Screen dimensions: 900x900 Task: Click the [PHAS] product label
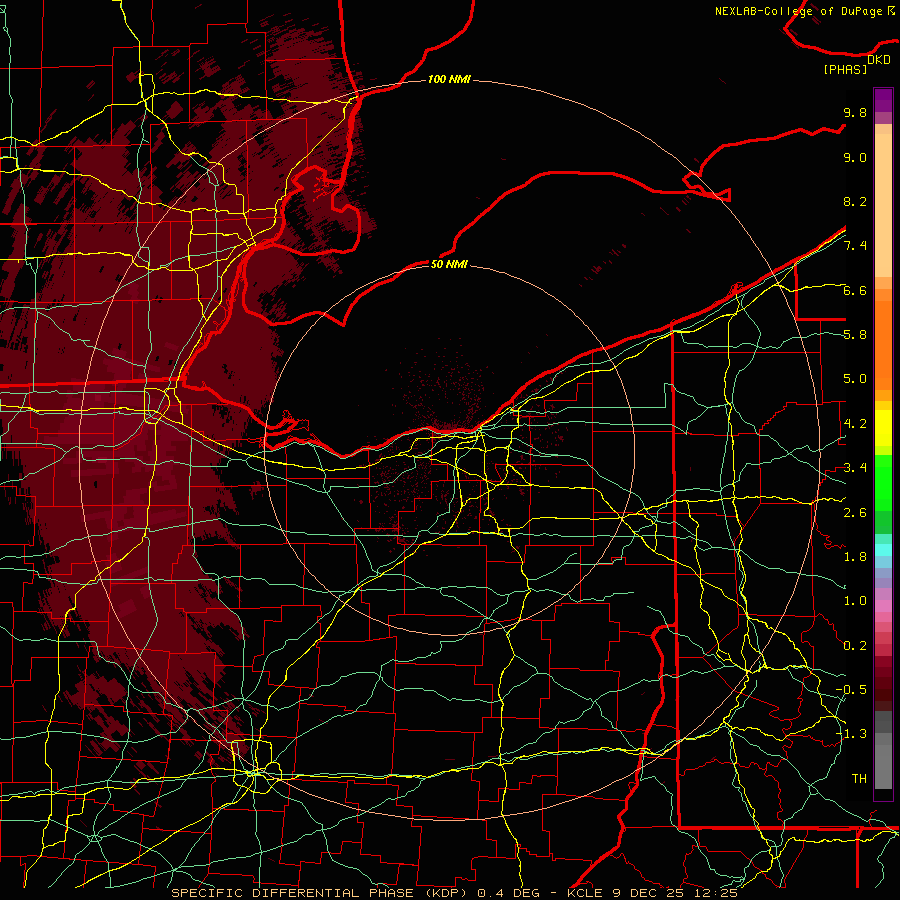(845, 69)
